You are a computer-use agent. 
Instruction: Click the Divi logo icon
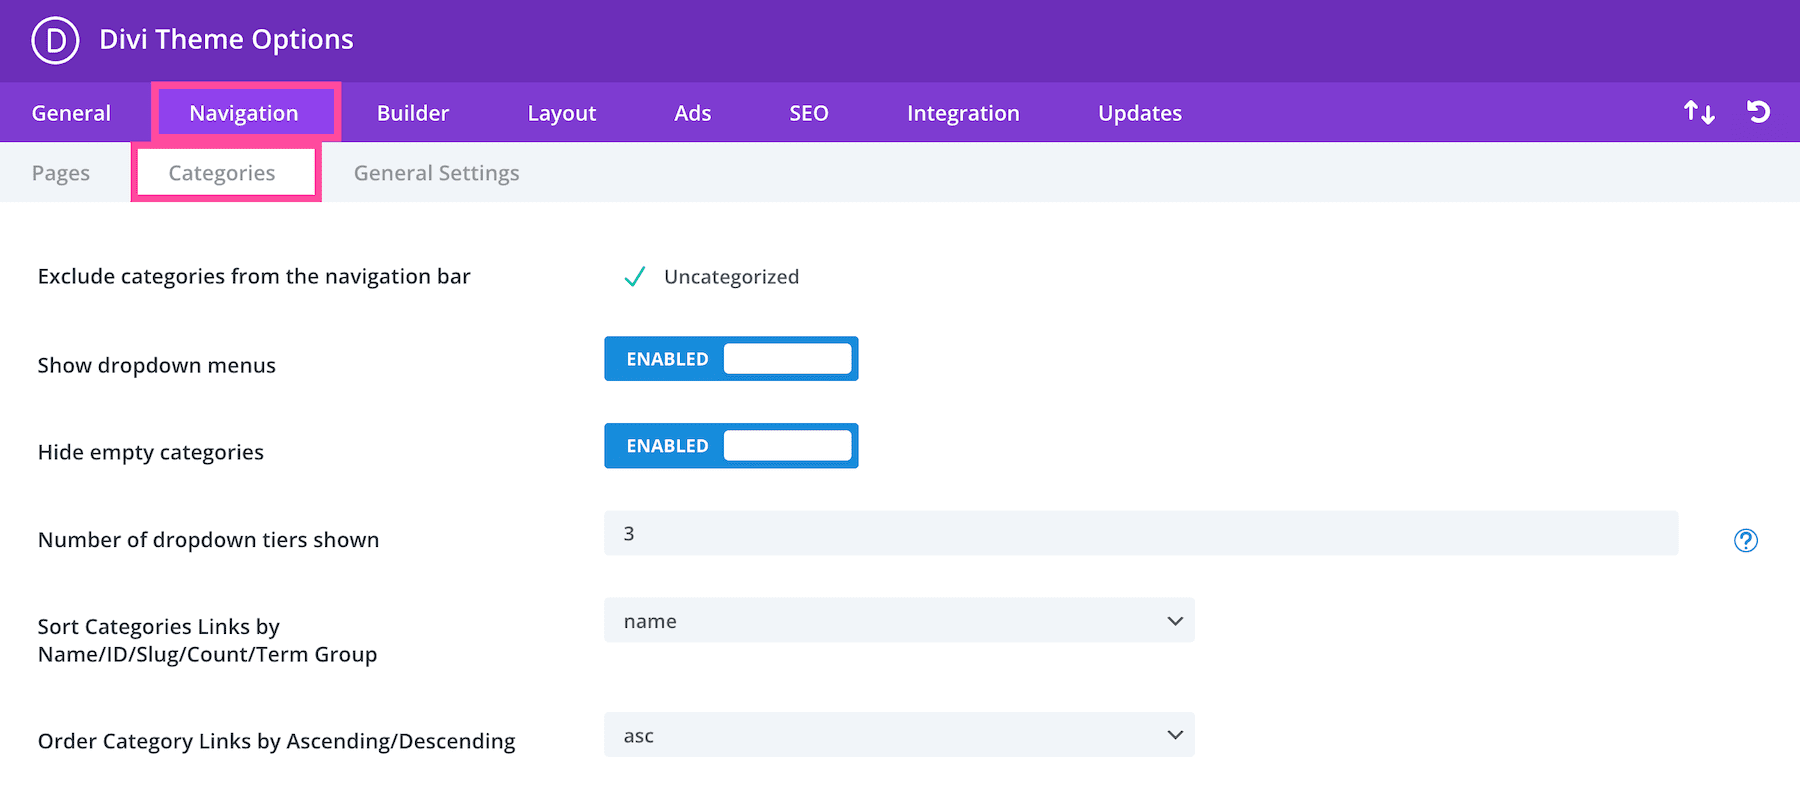[55, 41]
